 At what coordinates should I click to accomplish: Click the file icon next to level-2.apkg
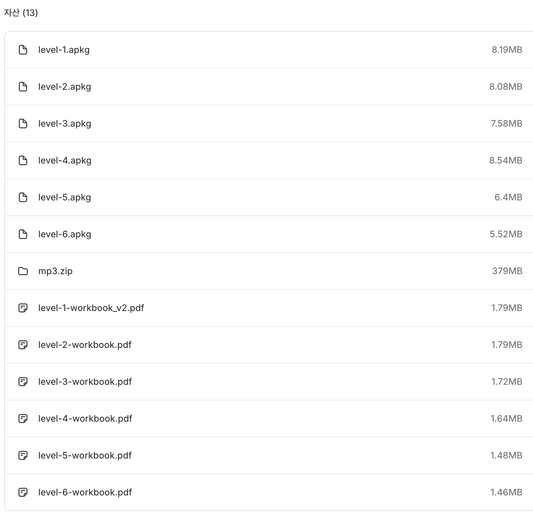click(x=23, y=87)
